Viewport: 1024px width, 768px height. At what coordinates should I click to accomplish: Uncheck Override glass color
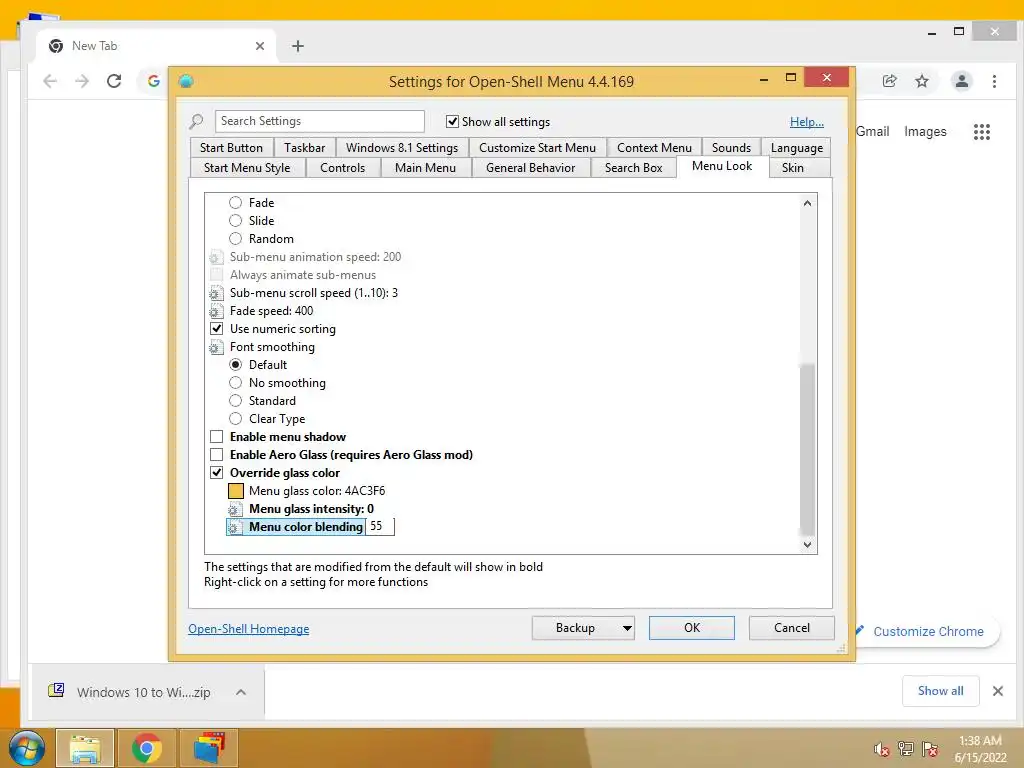(x=217, y=473)
